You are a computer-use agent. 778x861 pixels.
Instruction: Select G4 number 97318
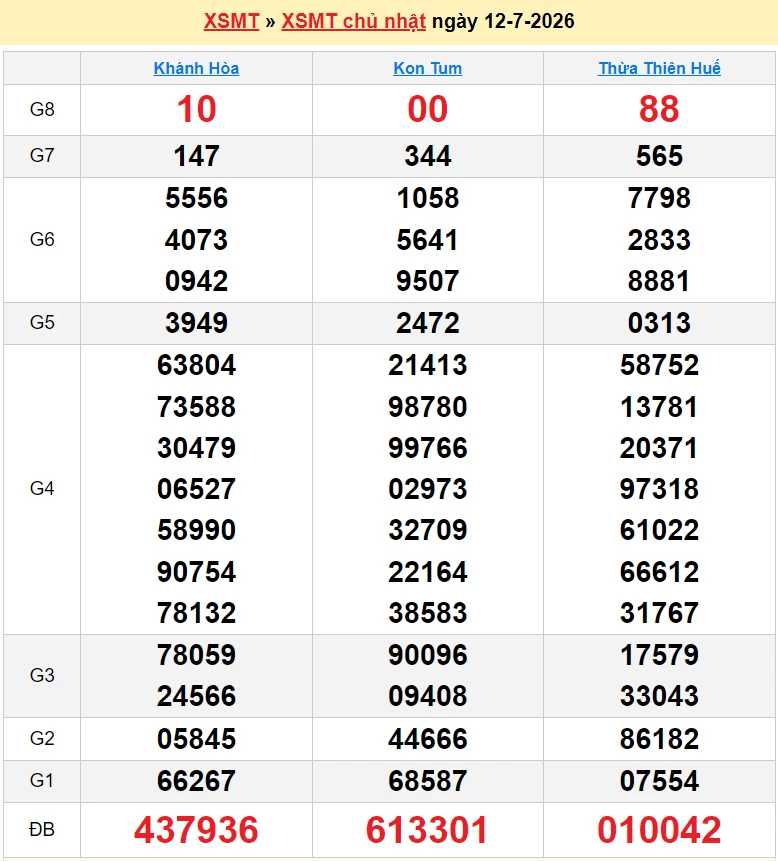click(x=659, y=489)
